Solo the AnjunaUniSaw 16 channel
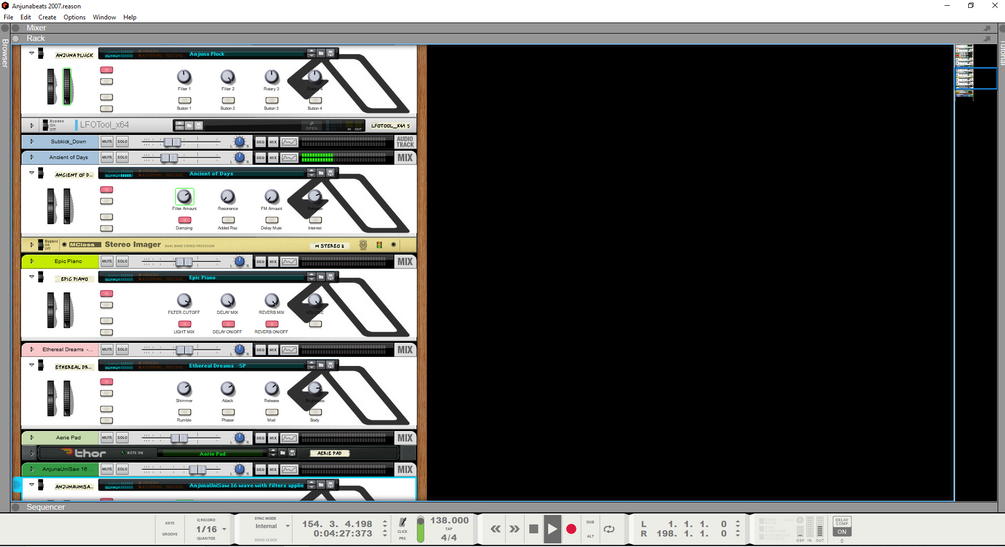The width and height of the screenshot is (1005, 547). [122, 469]
